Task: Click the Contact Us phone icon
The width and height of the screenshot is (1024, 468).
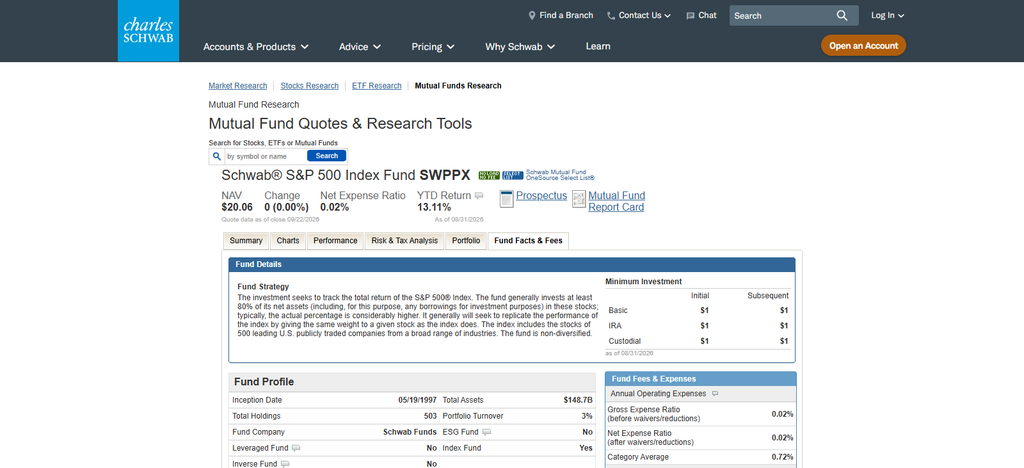Action: point(611,16)
